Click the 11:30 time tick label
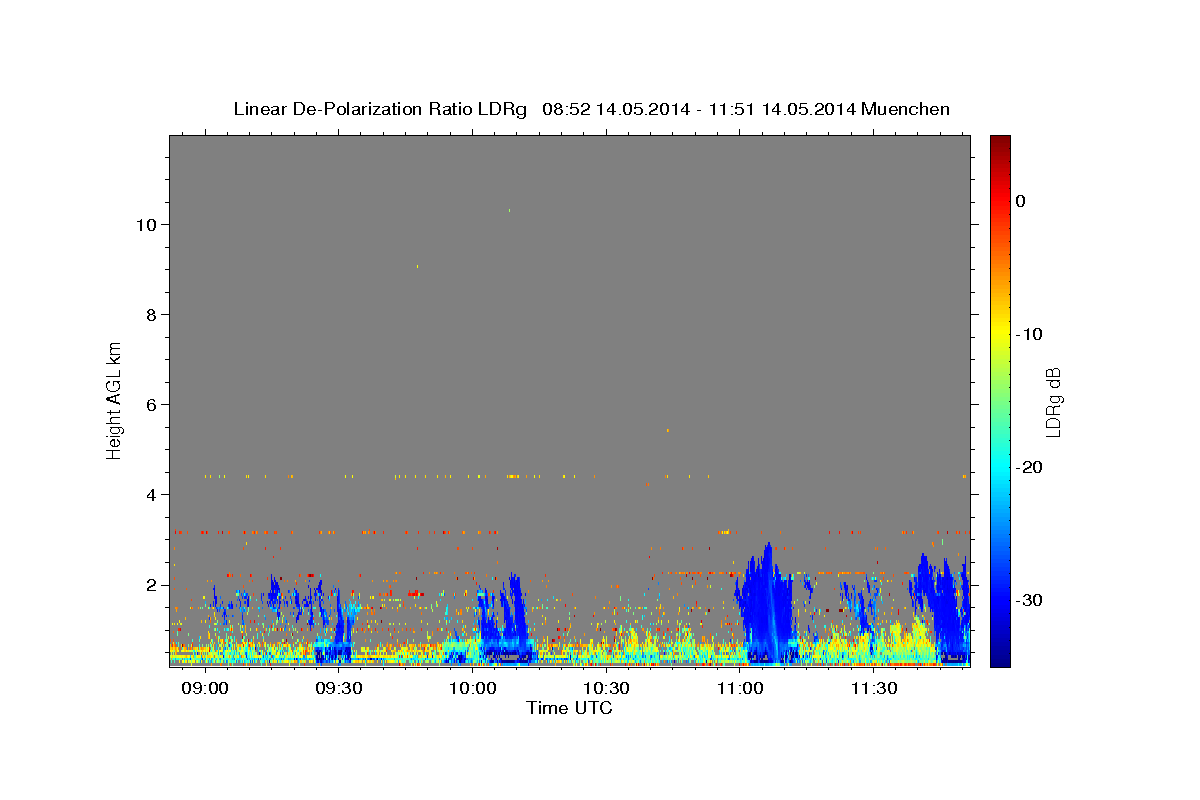Image resolution: width=1200 pixels, height=800 pixels. [x=873, y=689]
